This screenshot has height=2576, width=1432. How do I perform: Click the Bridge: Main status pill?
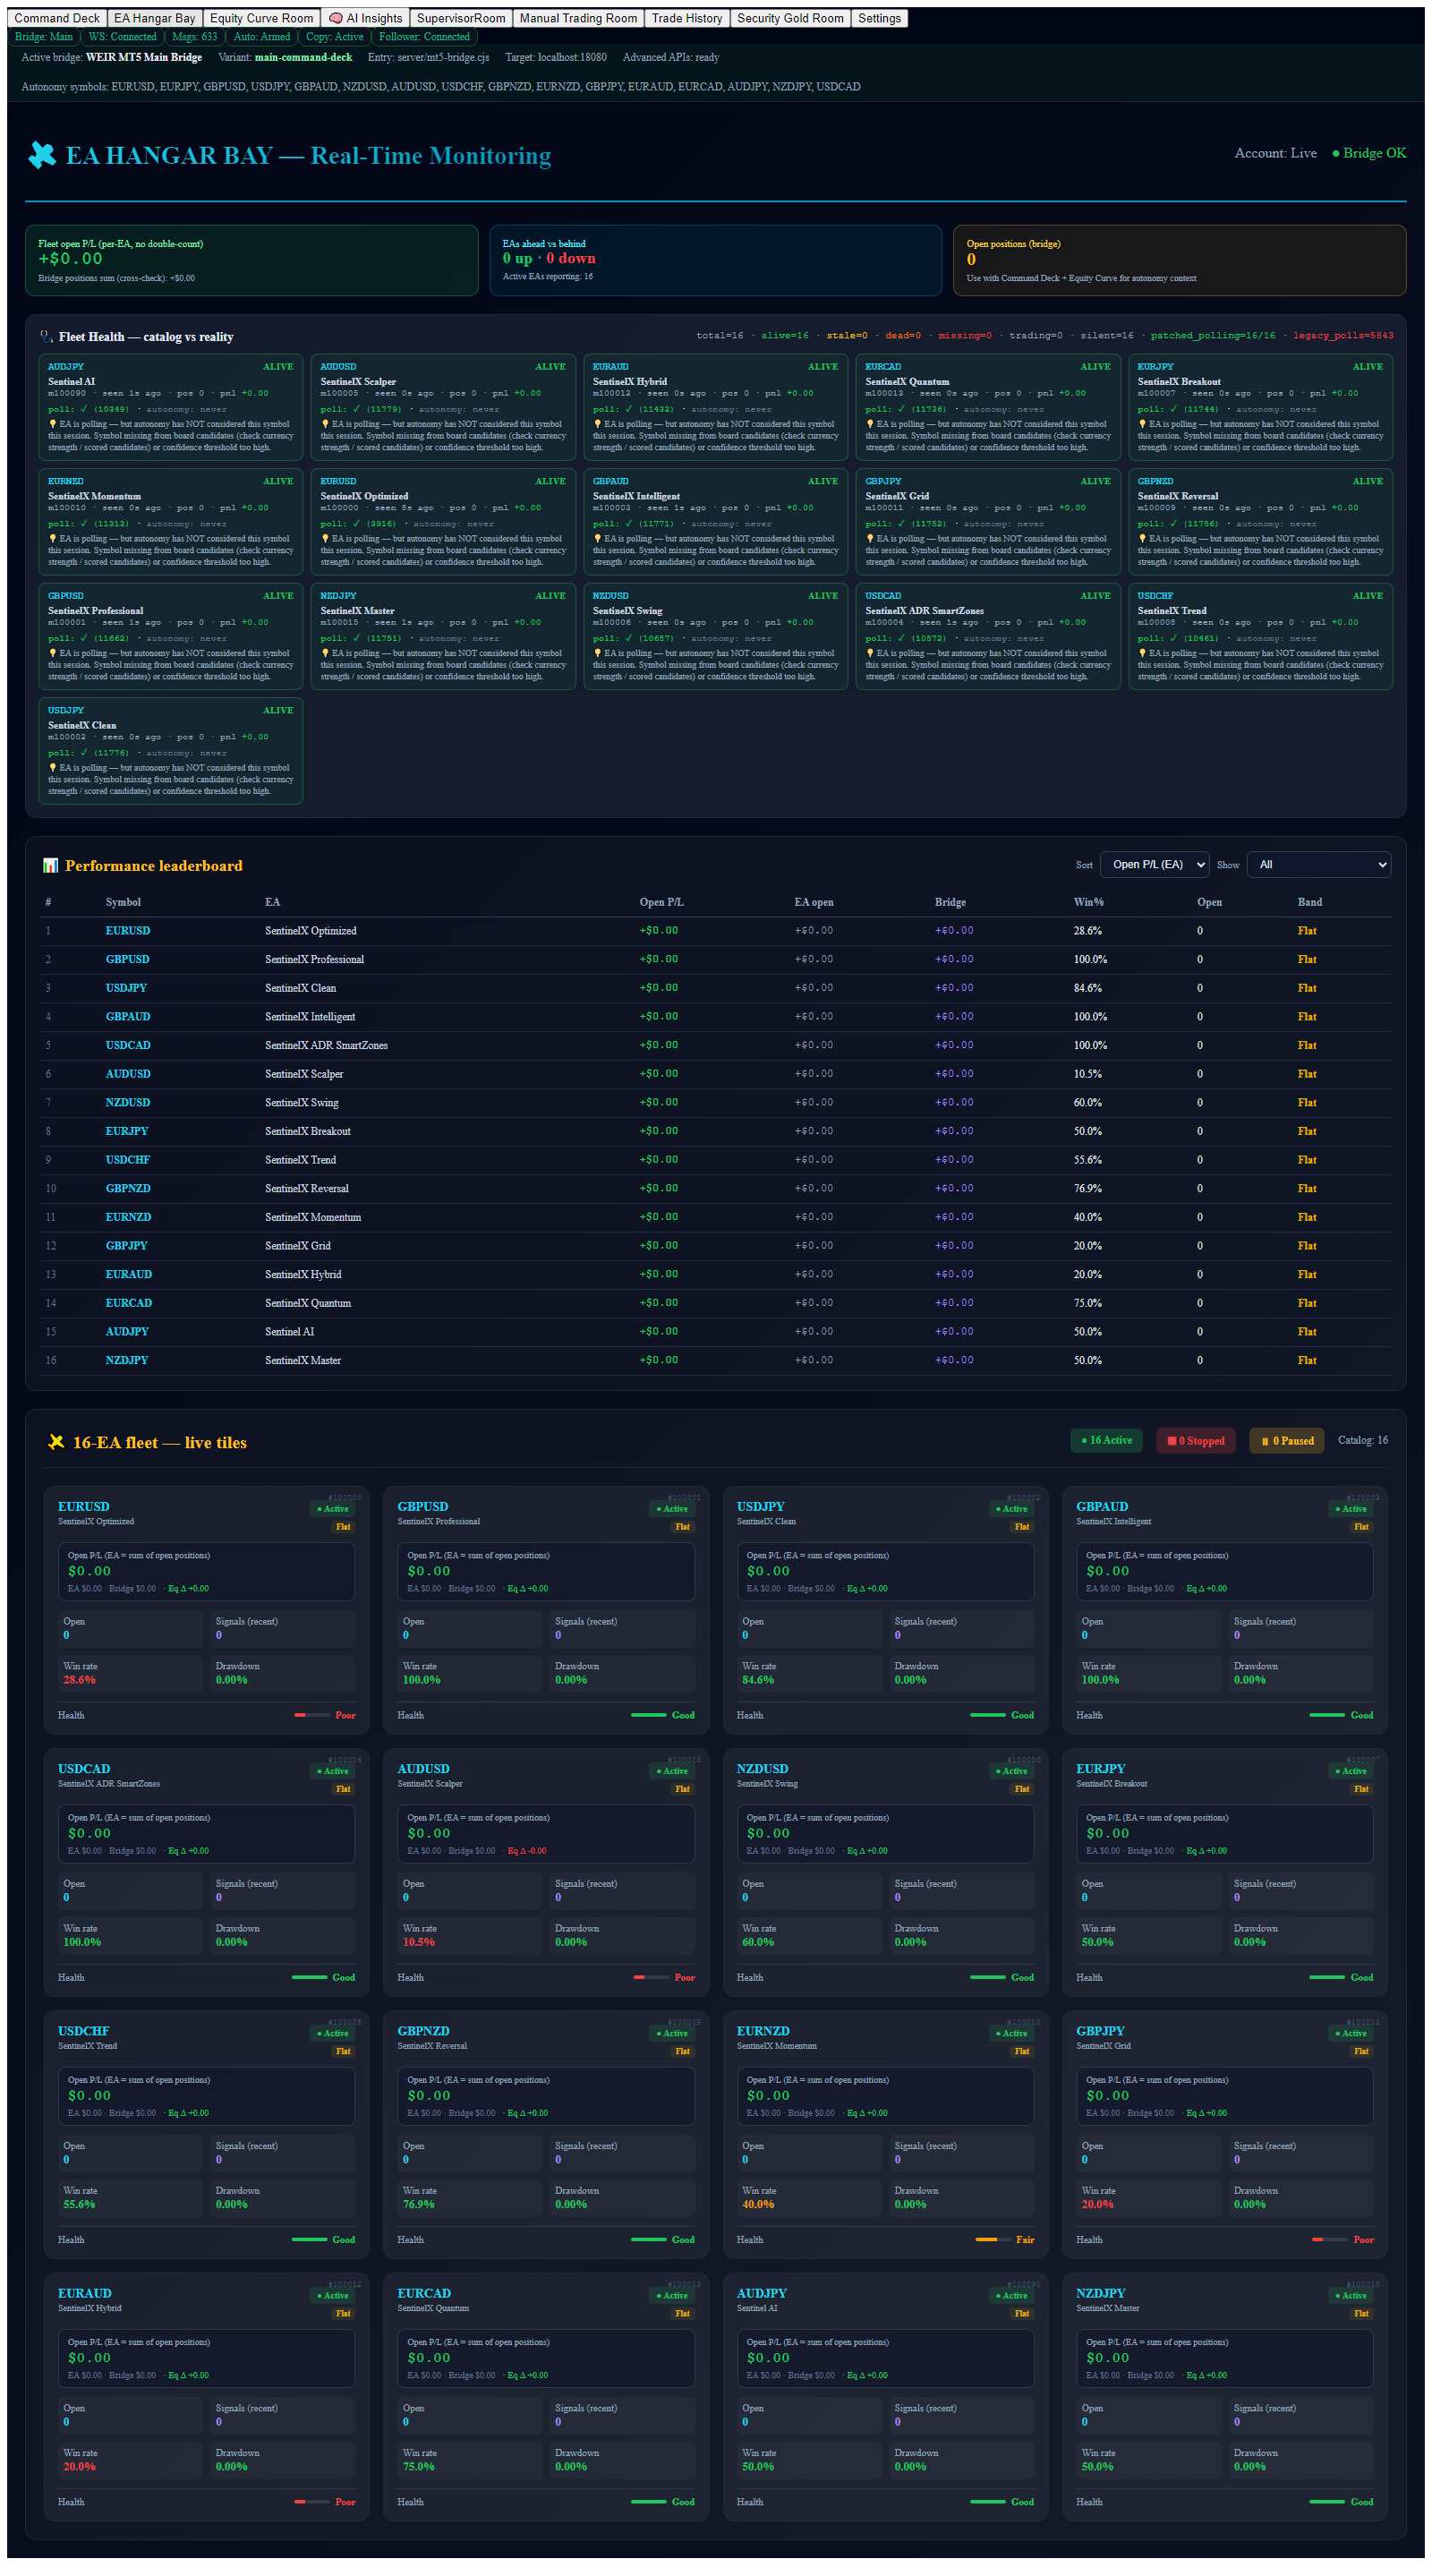pos(44,37)
